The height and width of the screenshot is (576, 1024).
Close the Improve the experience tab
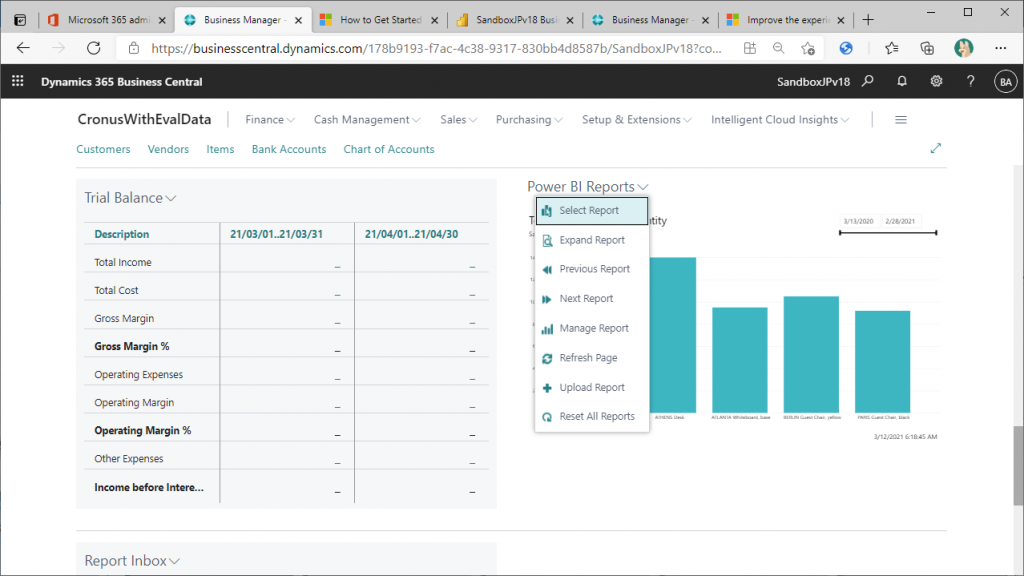pos(840,20)
